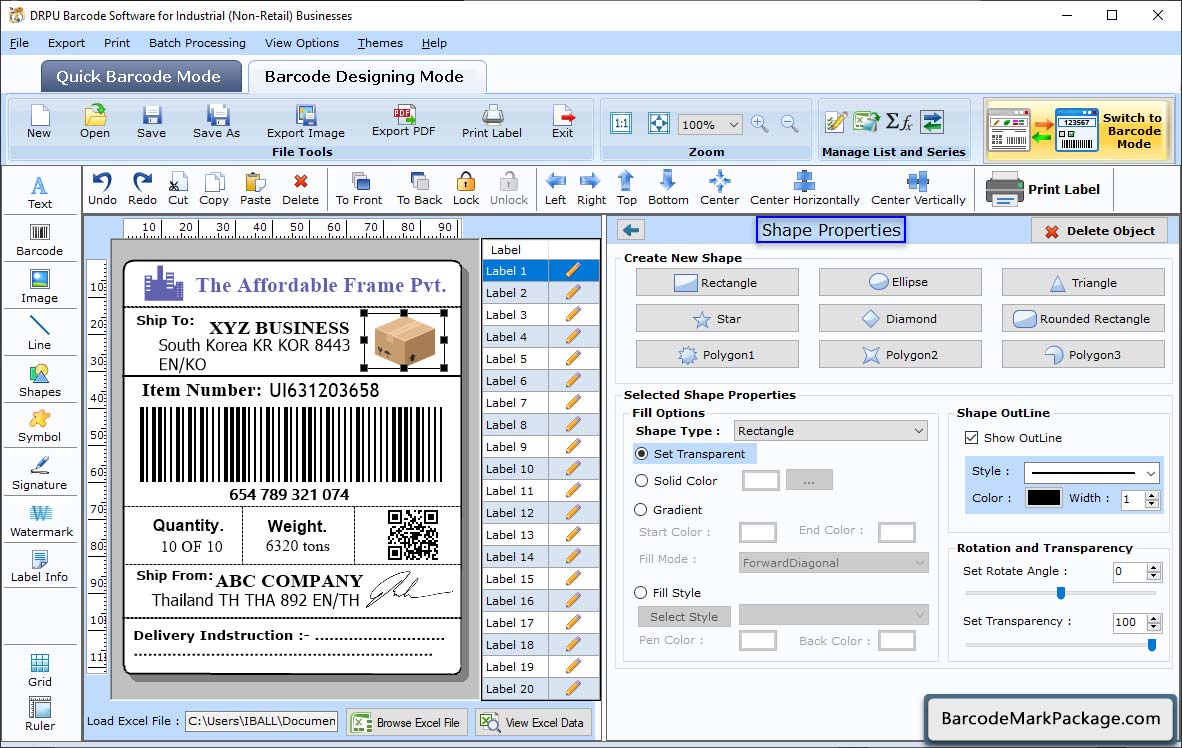
Task: Export label as PDF
Action: (403, 121)
